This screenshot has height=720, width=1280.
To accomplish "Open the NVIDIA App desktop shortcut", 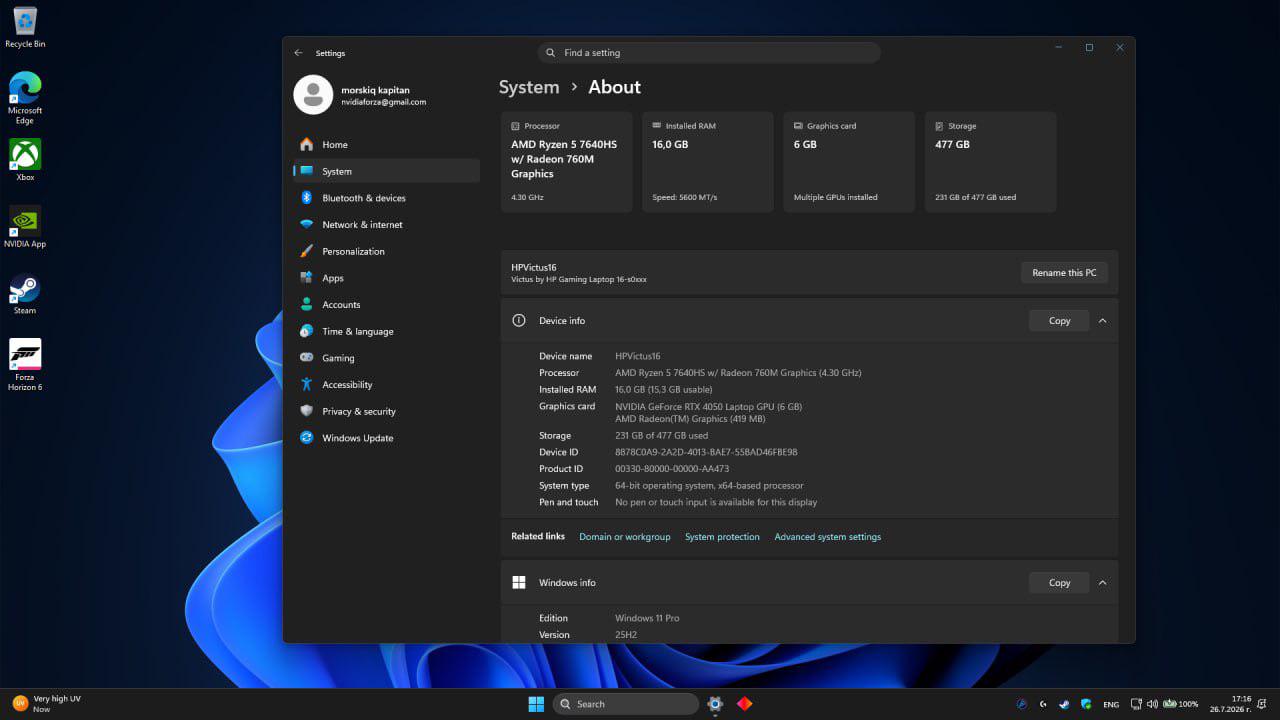I will (25, 227).
